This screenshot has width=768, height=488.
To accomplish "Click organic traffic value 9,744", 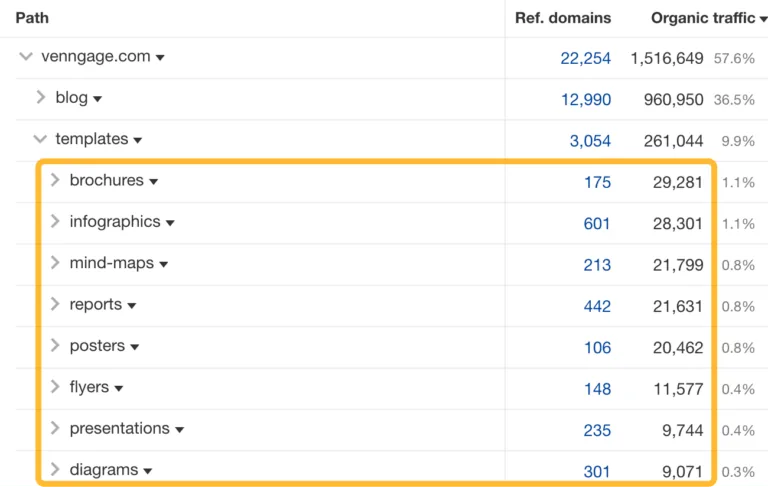I will [x=682, y=430].
